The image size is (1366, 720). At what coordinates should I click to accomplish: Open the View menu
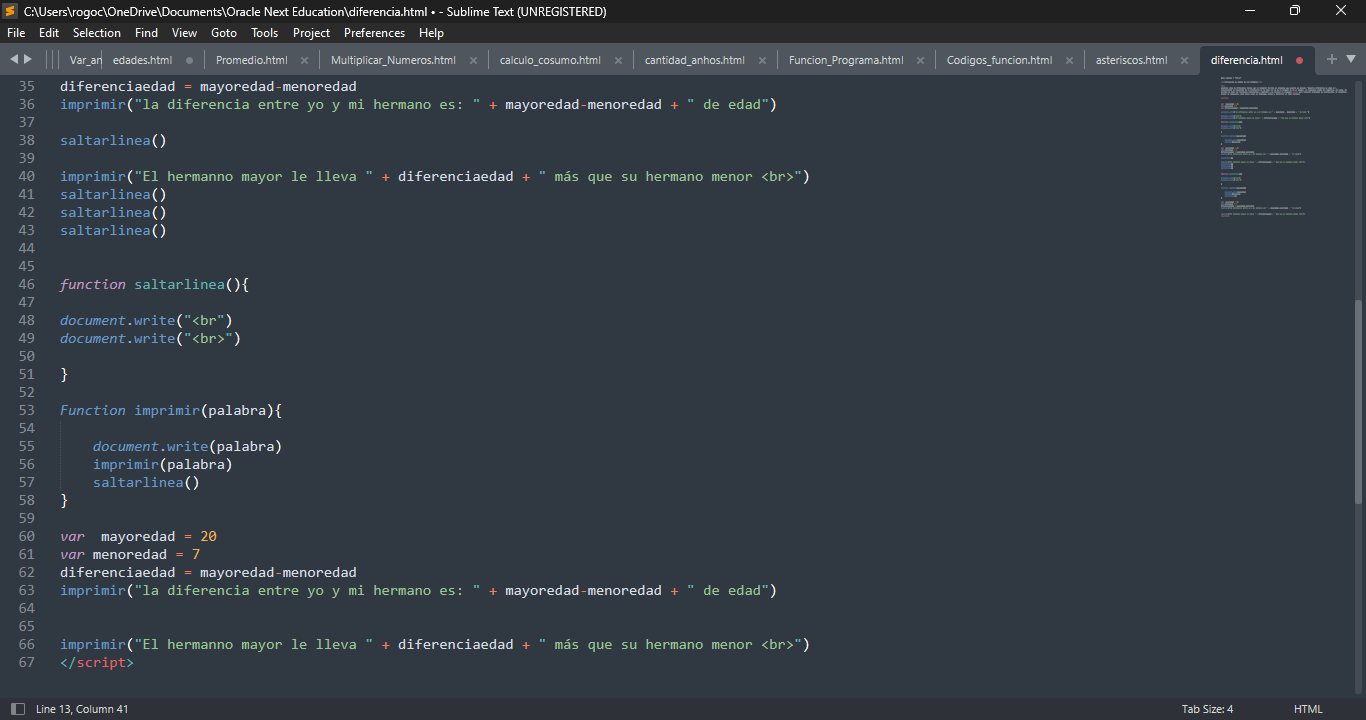pos(184,33)
